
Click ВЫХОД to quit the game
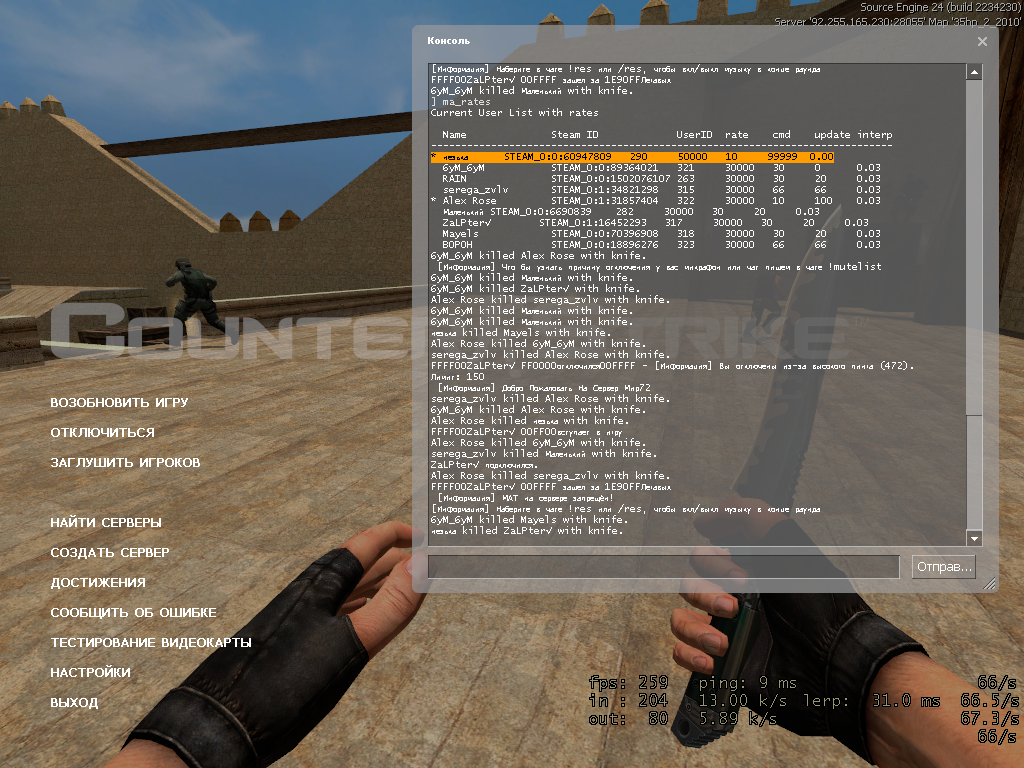[74, 703]
